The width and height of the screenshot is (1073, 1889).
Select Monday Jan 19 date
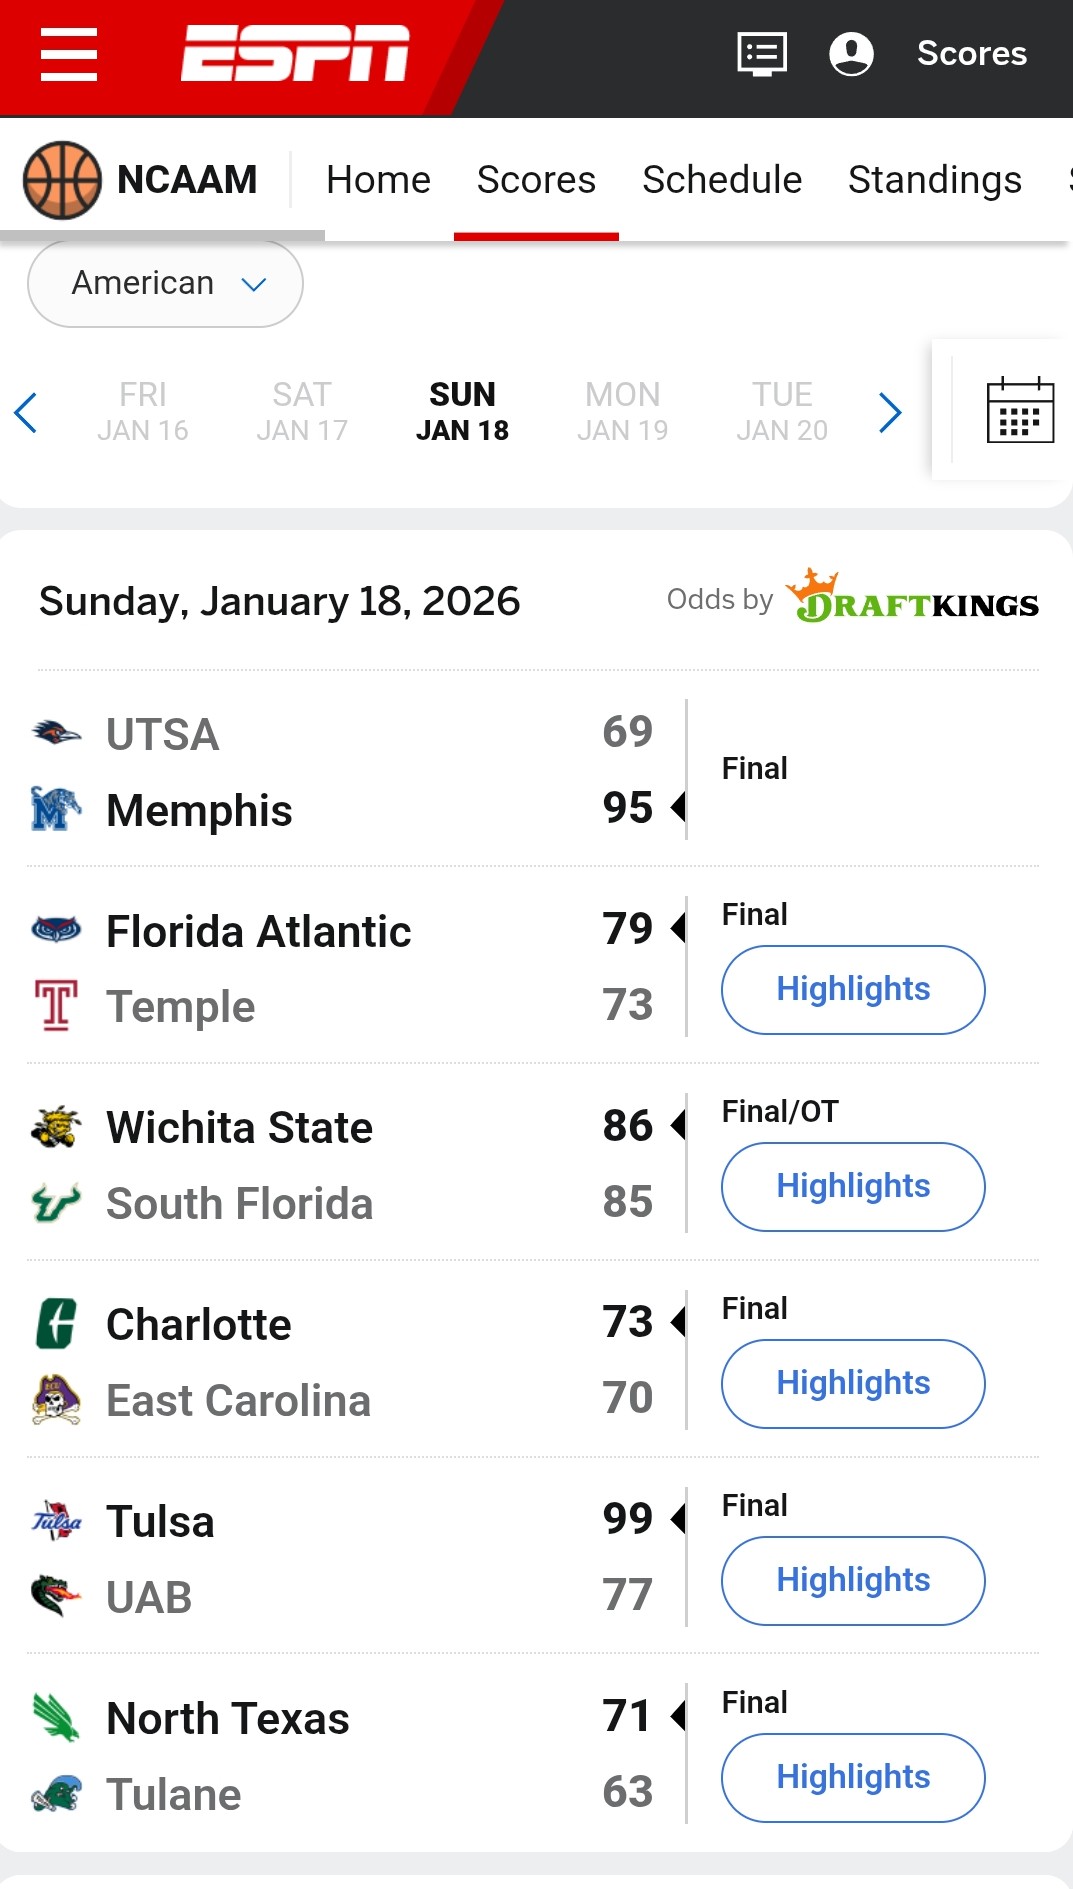(622, 411)
